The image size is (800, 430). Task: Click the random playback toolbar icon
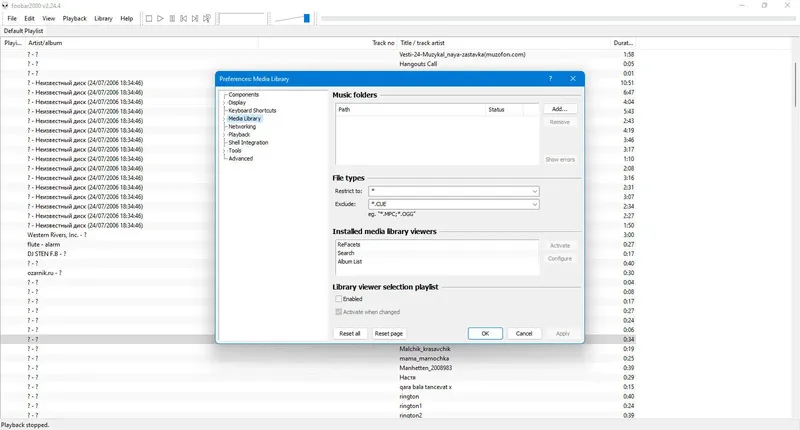207,18
